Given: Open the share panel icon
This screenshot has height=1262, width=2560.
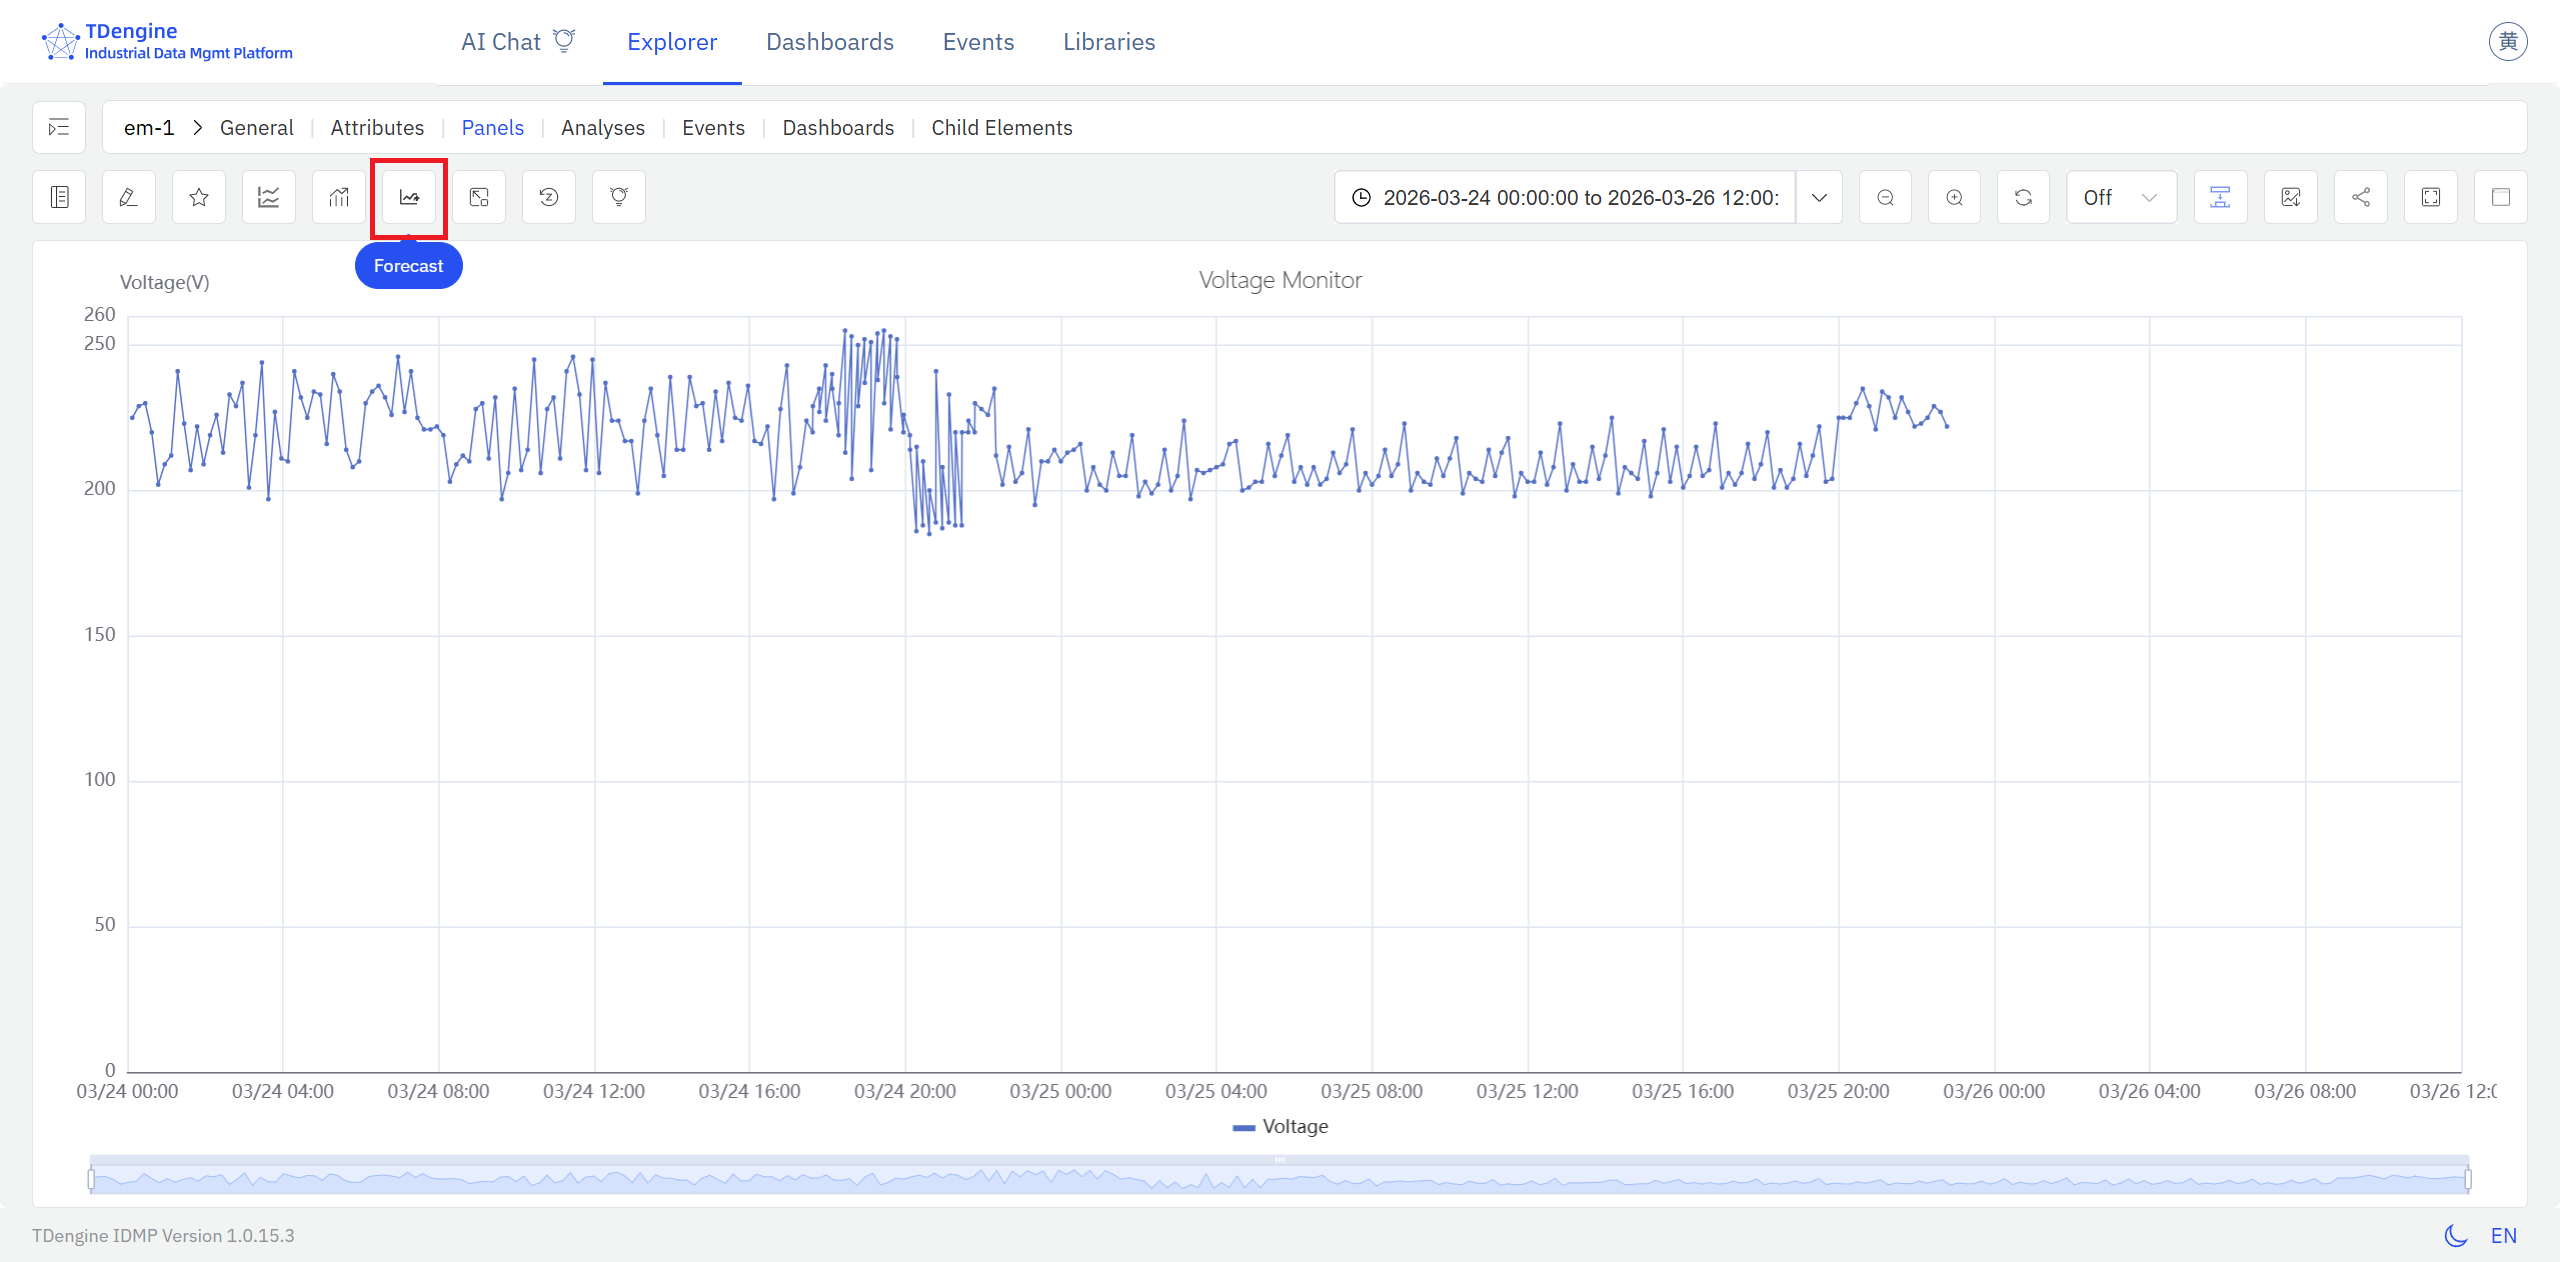Looking at the screenshot, I should pyautogui.click(x=2360, y=197).
